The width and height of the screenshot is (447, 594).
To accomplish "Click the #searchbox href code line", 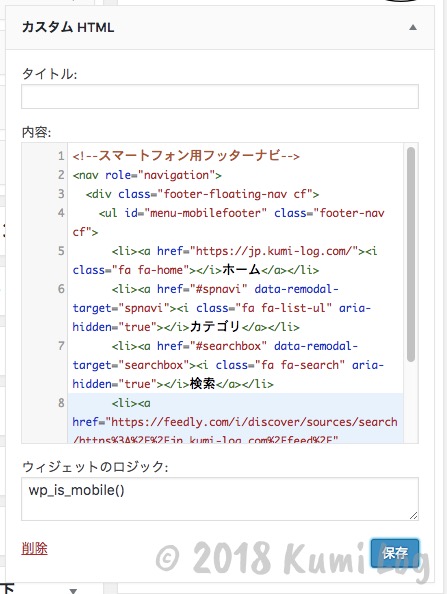I will tap(234, 346).
